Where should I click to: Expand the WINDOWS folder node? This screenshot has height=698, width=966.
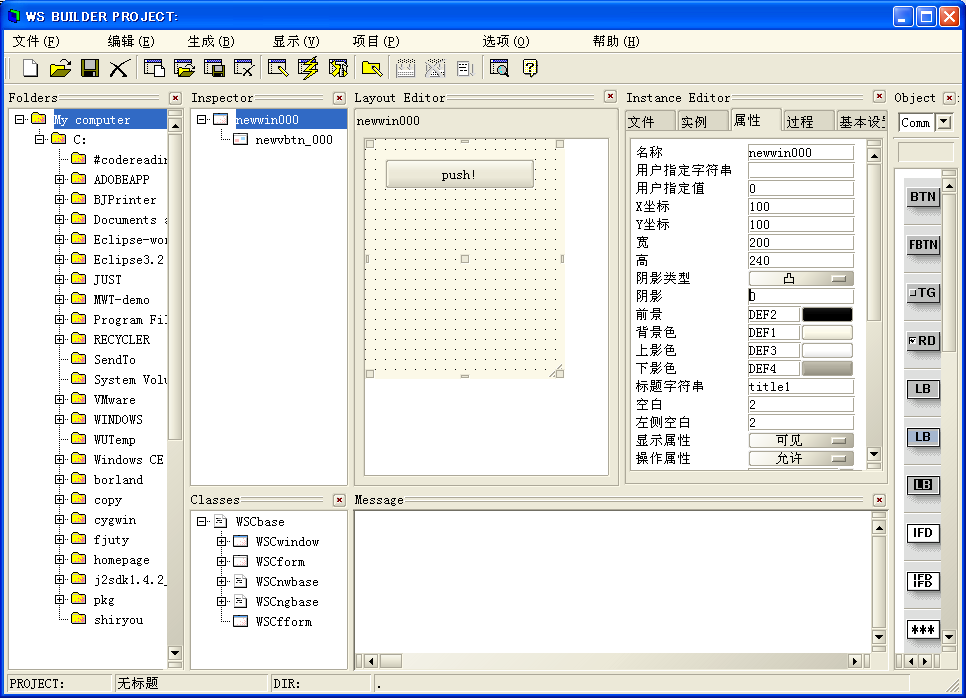tap(60, 420)
